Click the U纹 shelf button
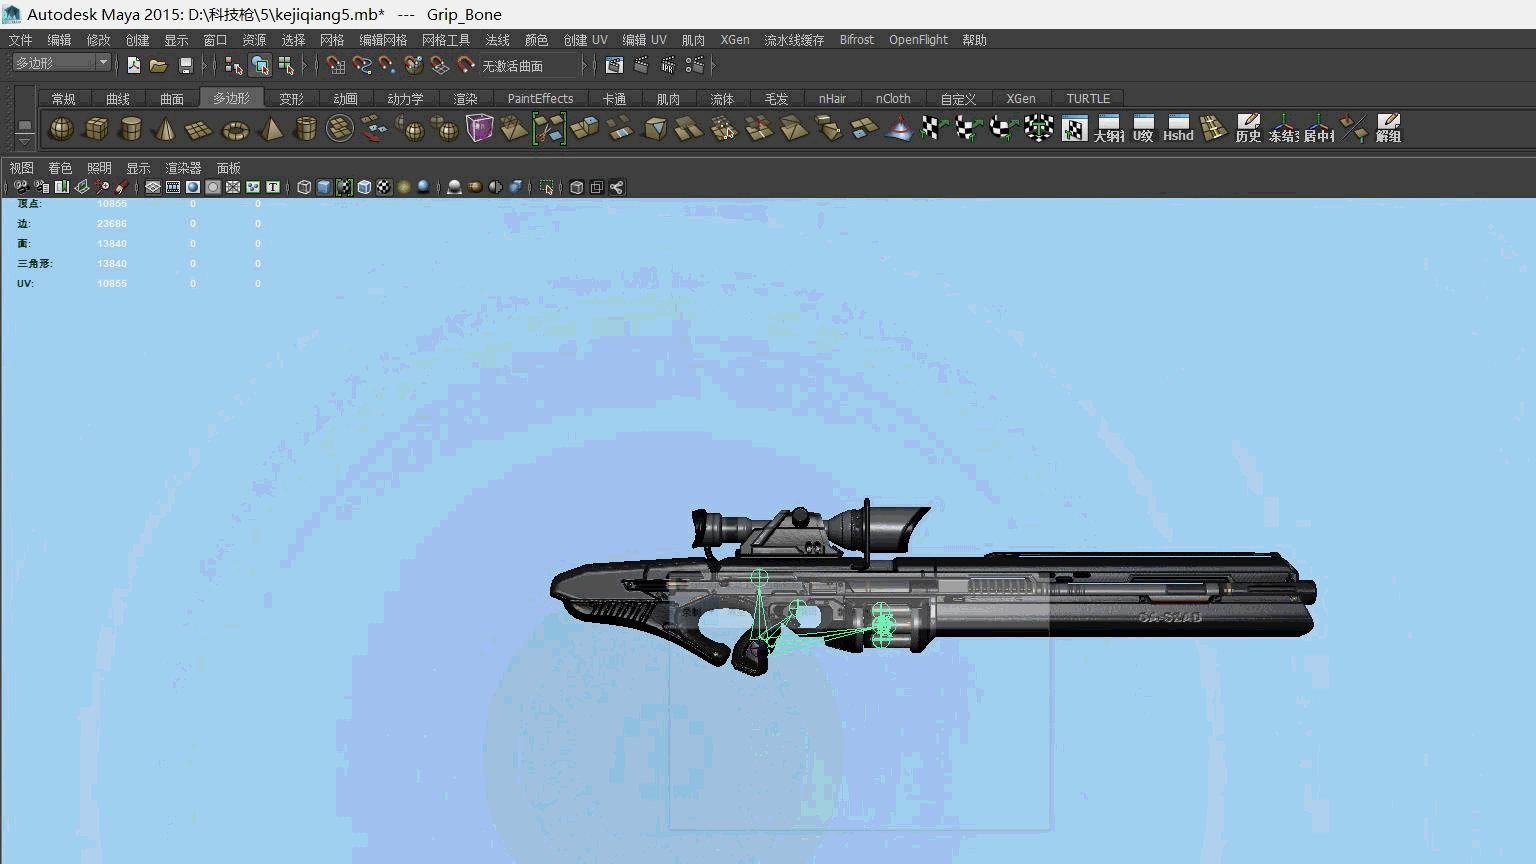This screenshot has width=1536, height=864. coord(1143,129)
